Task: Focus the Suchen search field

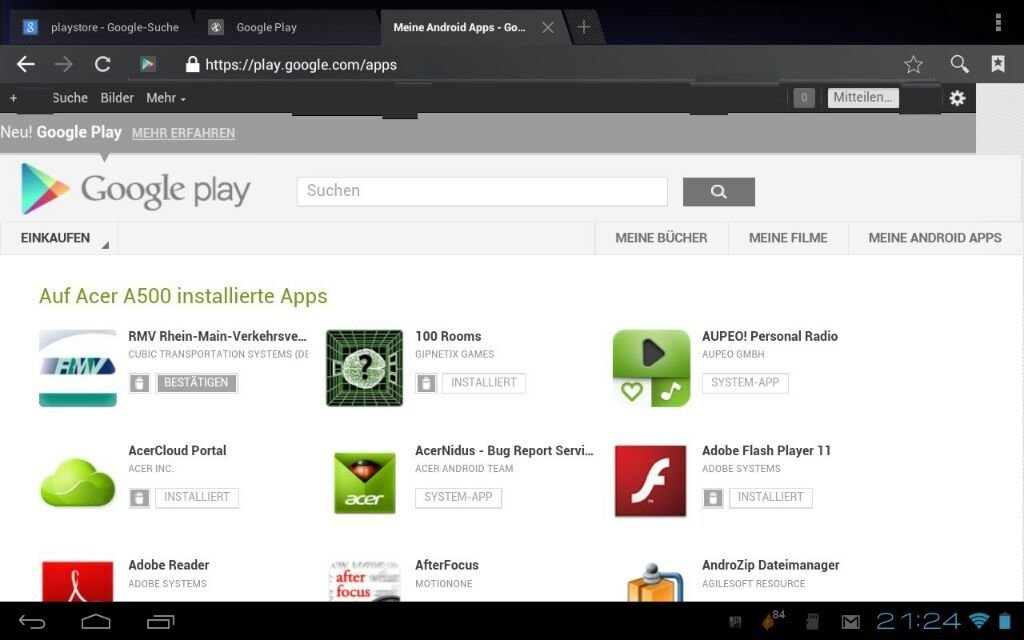Action: pos(482,191)
